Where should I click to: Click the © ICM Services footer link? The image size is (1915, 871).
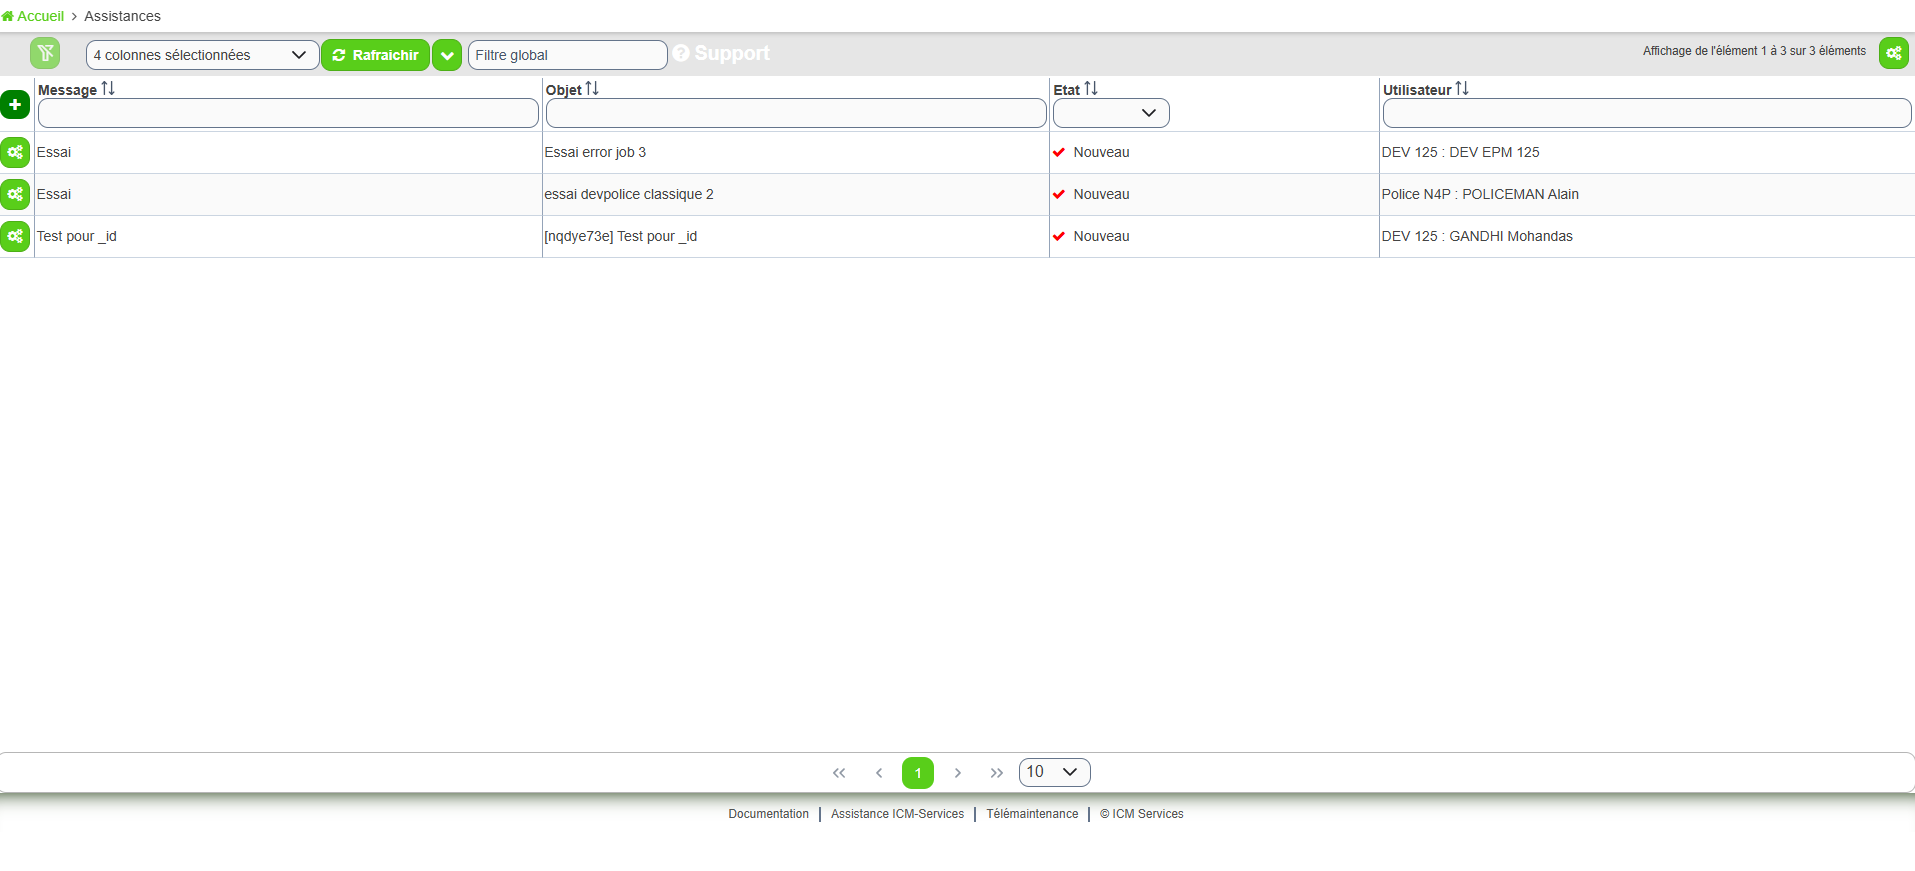click(x=1142, y=814)
